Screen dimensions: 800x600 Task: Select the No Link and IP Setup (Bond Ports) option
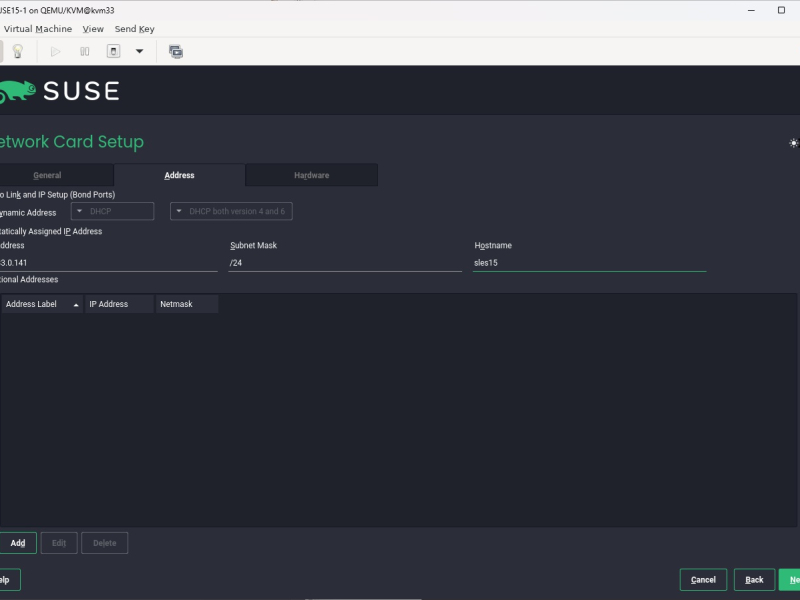[58, 194]
